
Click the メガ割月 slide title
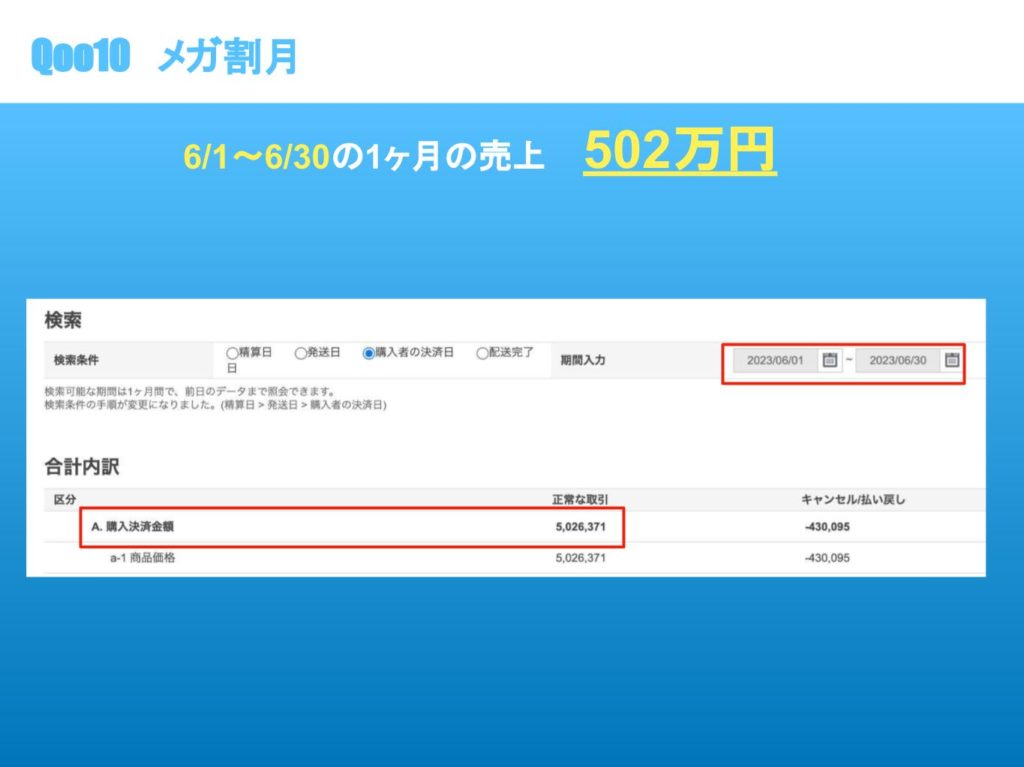click(227, 57)
